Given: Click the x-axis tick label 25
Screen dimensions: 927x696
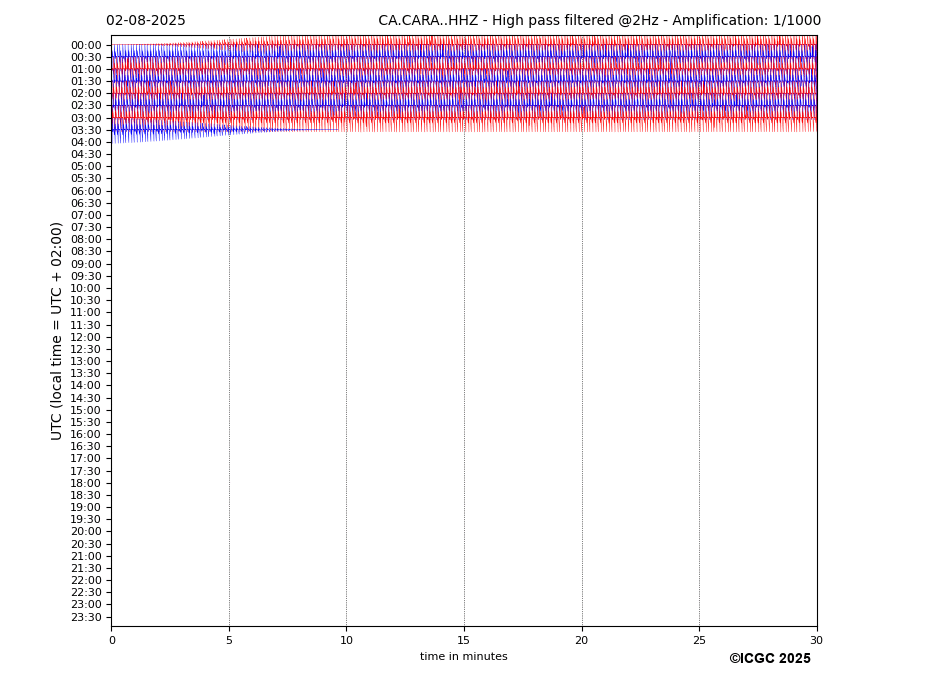Looking at the screenshot, I should click(699, 640).
